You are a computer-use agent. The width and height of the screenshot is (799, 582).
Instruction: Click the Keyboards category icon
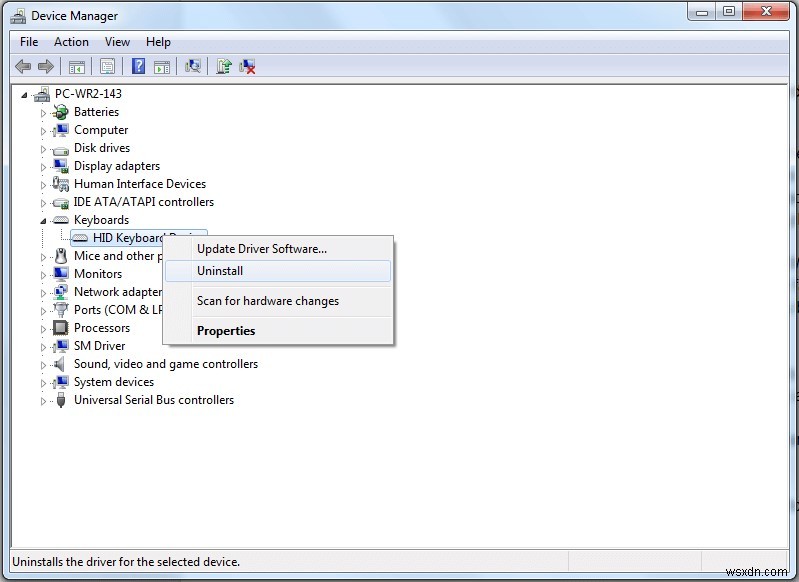tap(61, 220)
